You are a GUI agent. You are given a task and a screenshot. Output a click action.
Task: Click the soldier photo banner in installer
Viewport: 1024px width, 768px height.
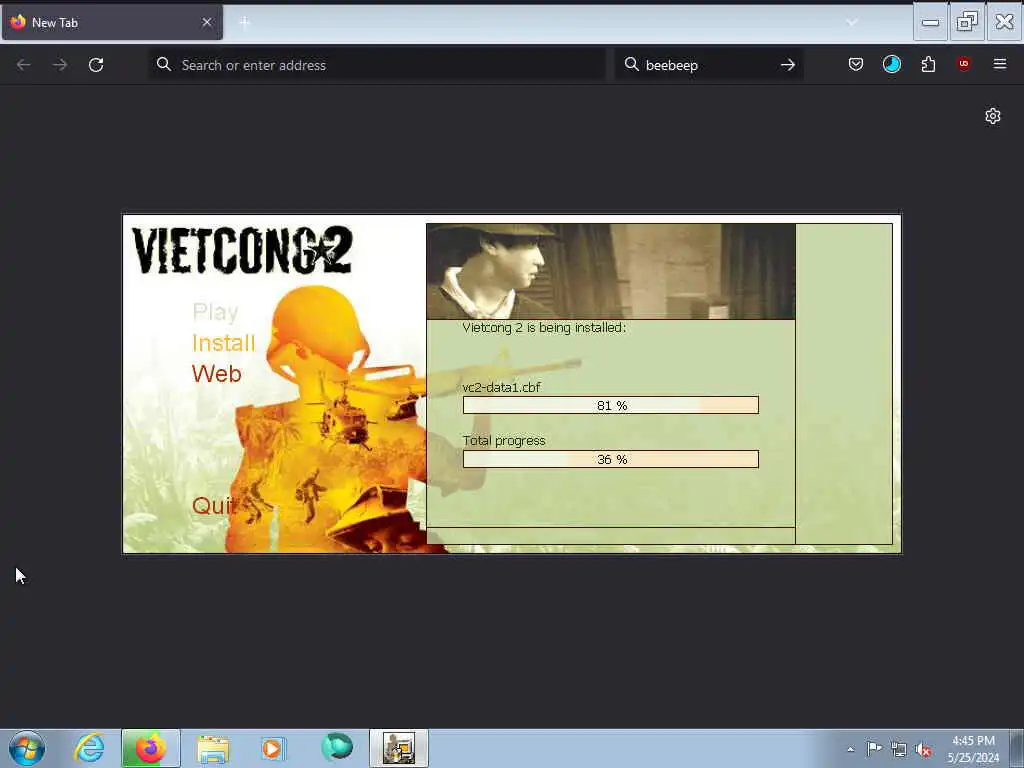(x=611, y=272)
